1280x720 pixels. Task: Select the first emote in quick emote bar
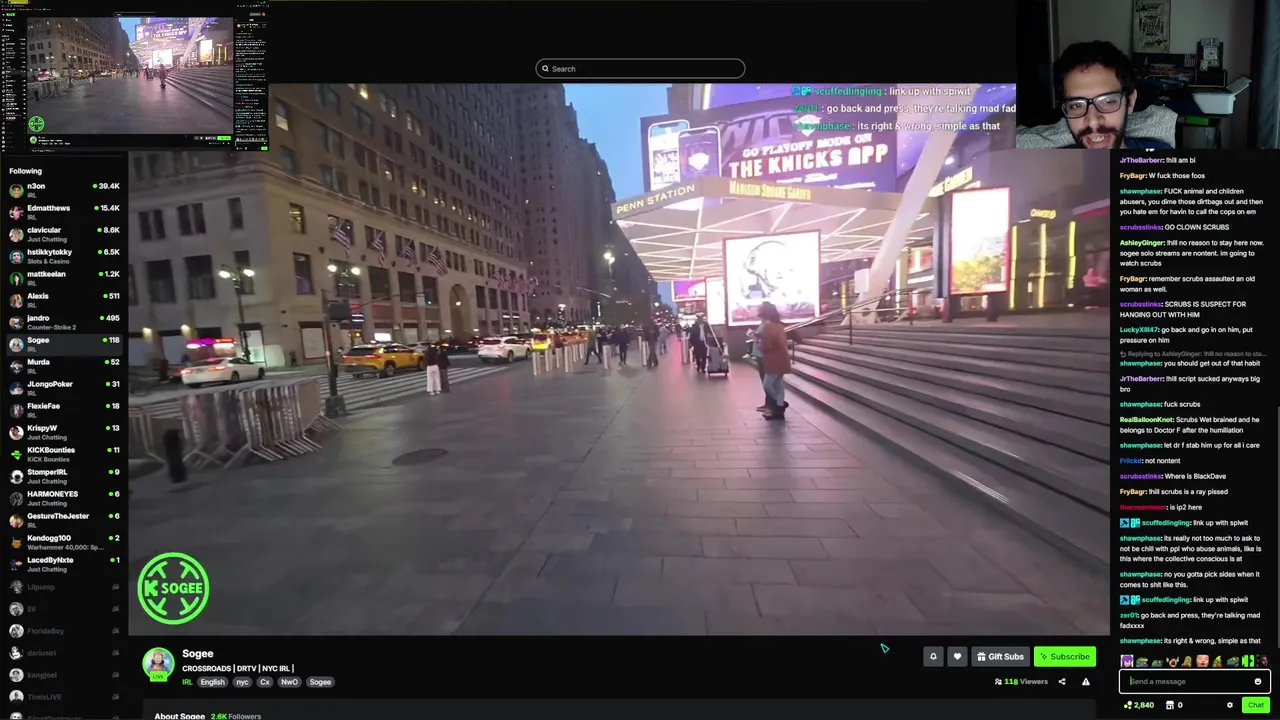tap(1127, 661)
